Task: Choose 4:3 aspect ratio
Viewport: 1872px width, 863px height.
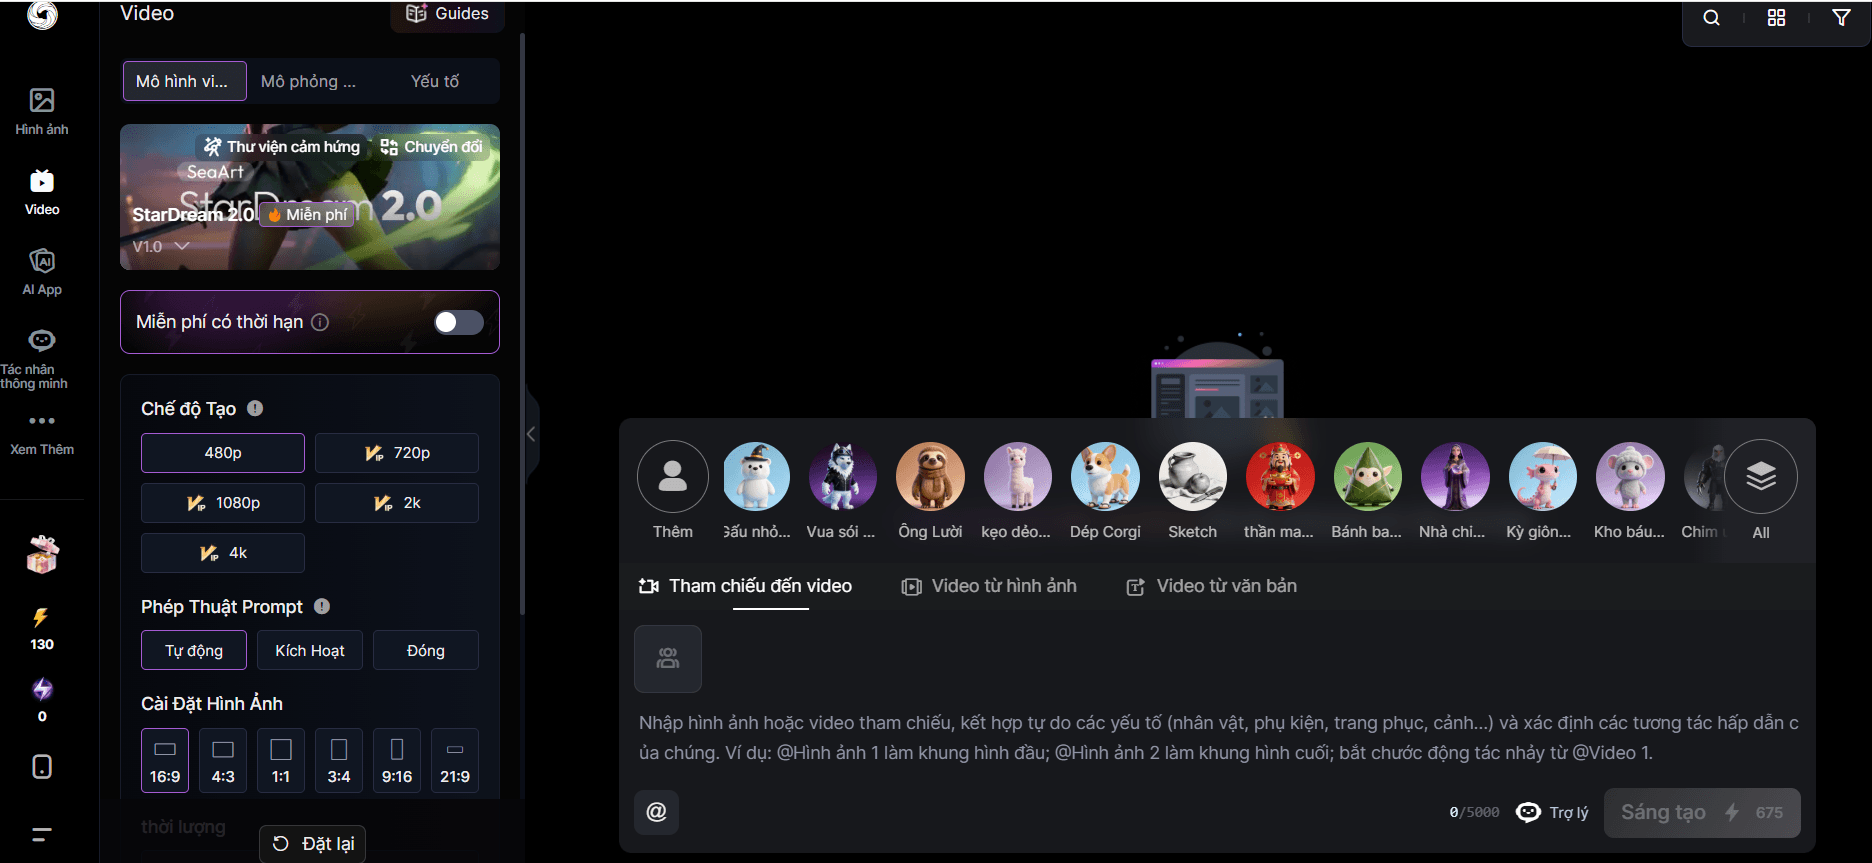Action: (223, 761)
